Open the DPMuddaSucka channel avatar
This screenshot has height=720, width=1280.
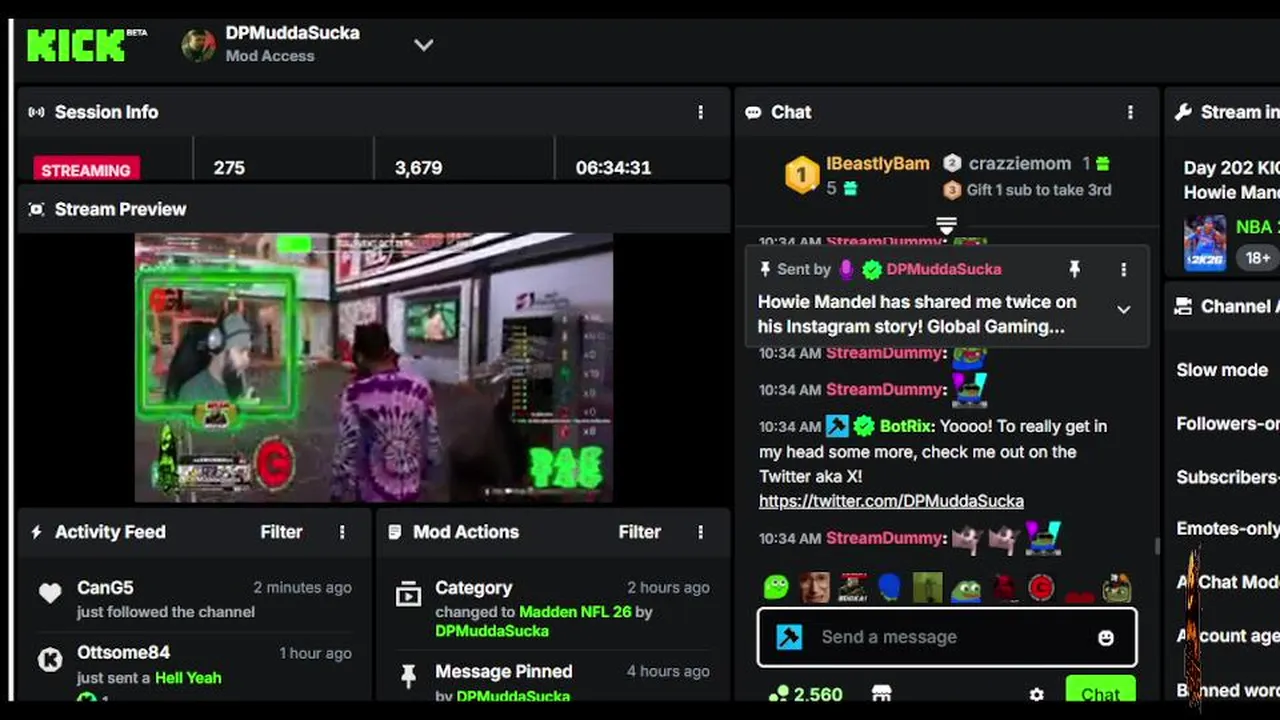[199, 45]
